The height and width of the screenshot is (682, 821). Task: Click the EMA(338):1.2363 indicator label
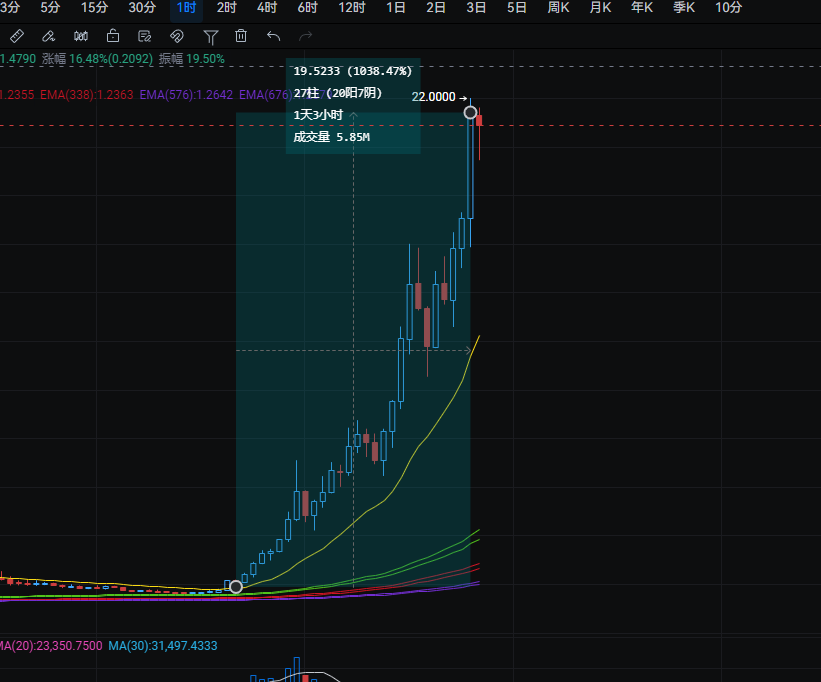(87, 95)
